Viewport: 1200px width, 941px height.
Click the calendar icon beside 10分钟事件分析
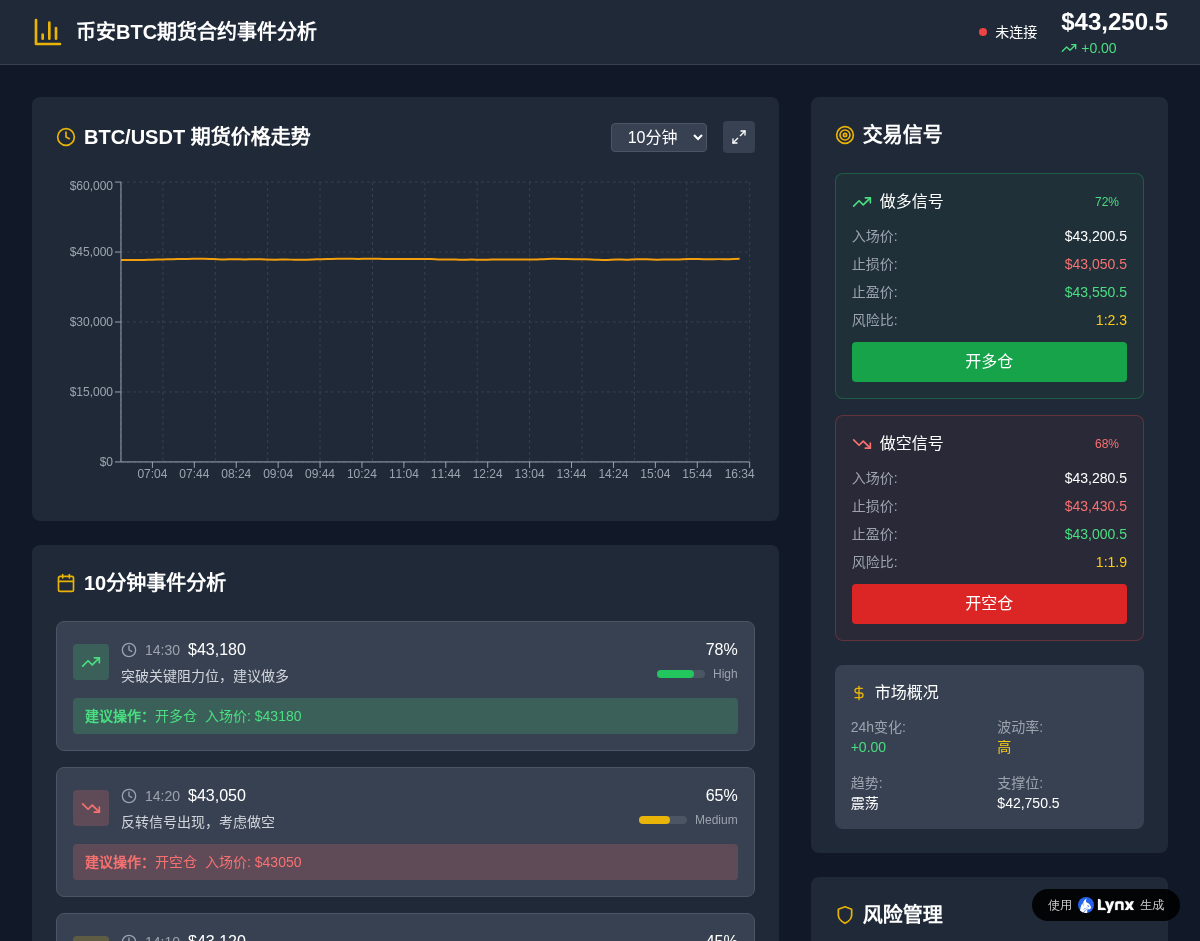point(66,583)
